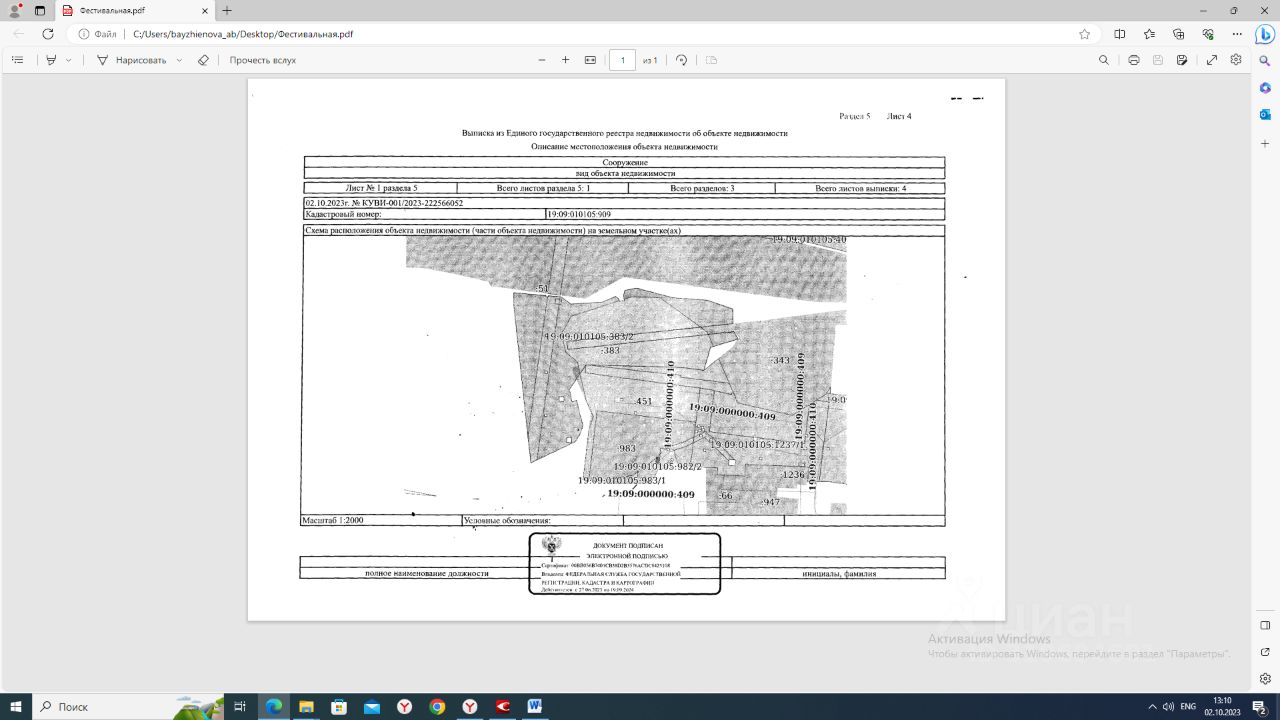The width and height of the screenshot is (1280, 720).
Task: Enter full screen view for PDF
Action: tap(1212, 60)
